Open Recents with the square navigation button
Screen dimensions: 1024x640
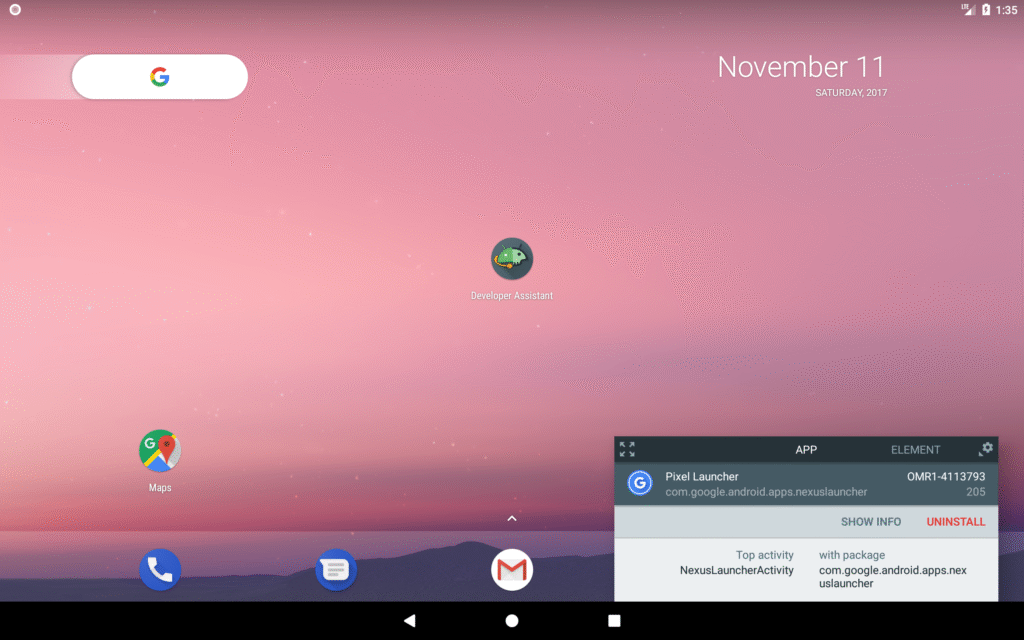pos(613,620)
